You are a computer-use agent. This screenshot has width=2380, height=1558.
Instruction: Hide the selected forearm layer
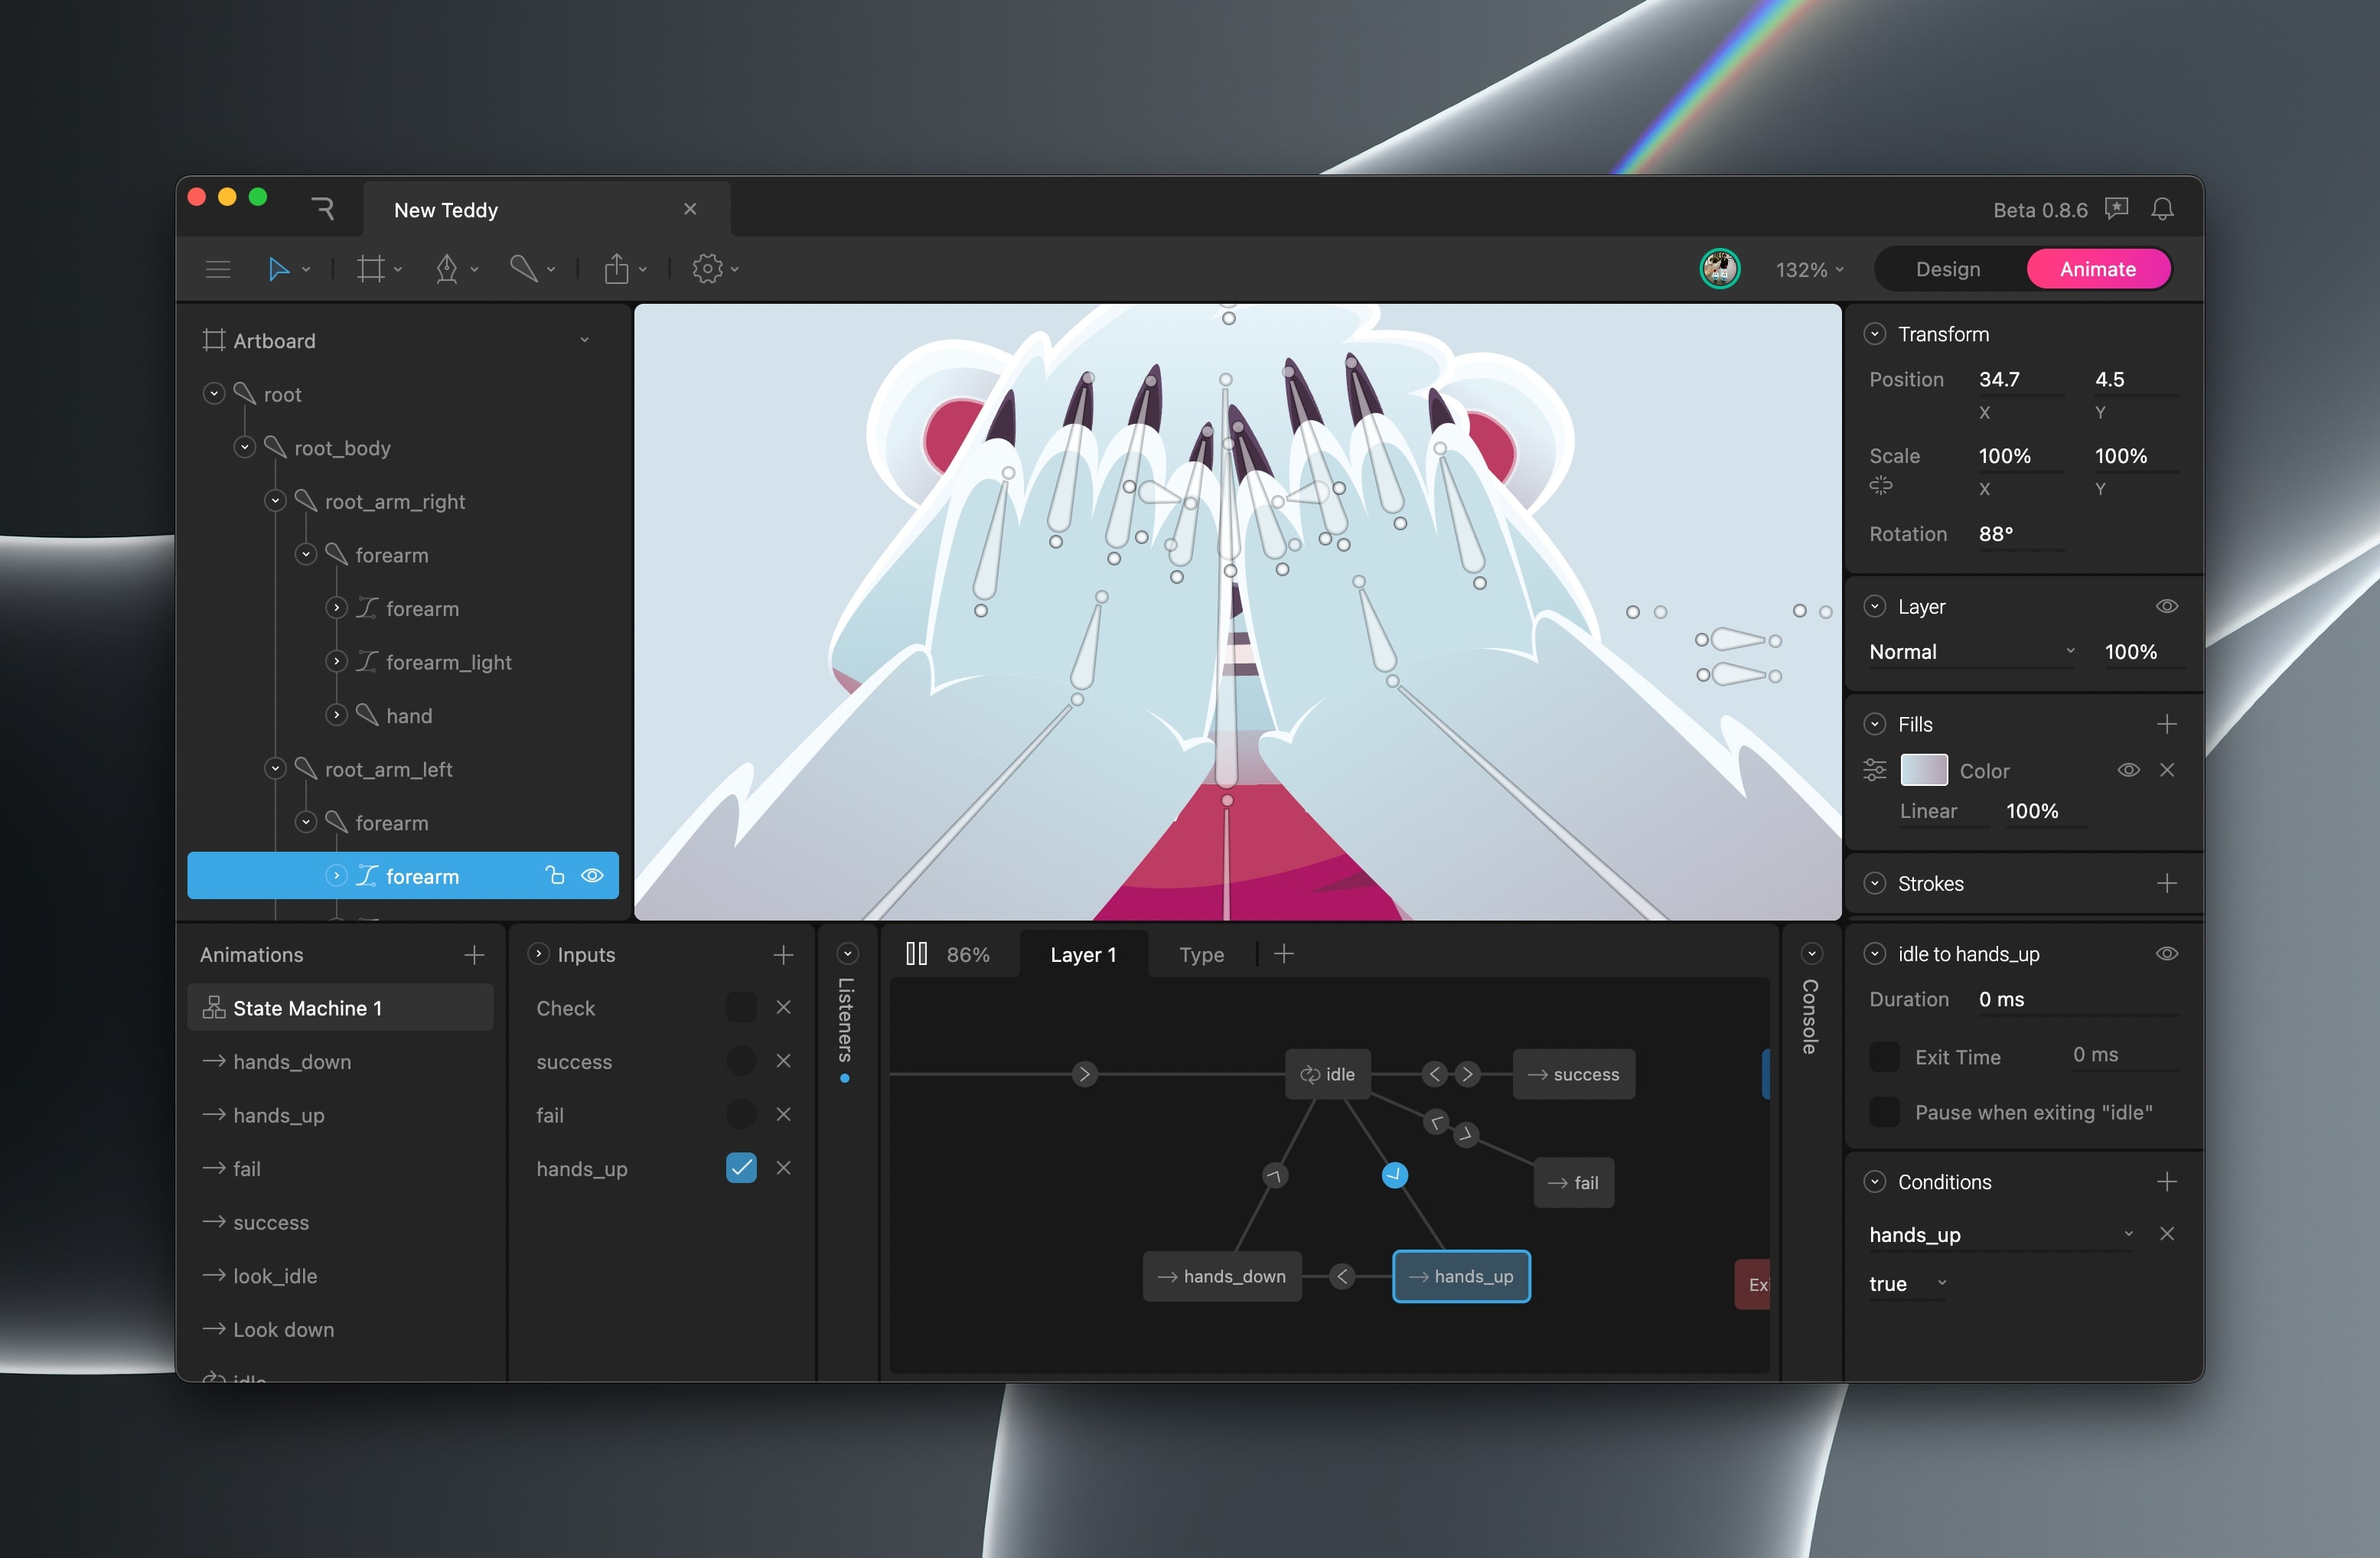pos(592,876)
